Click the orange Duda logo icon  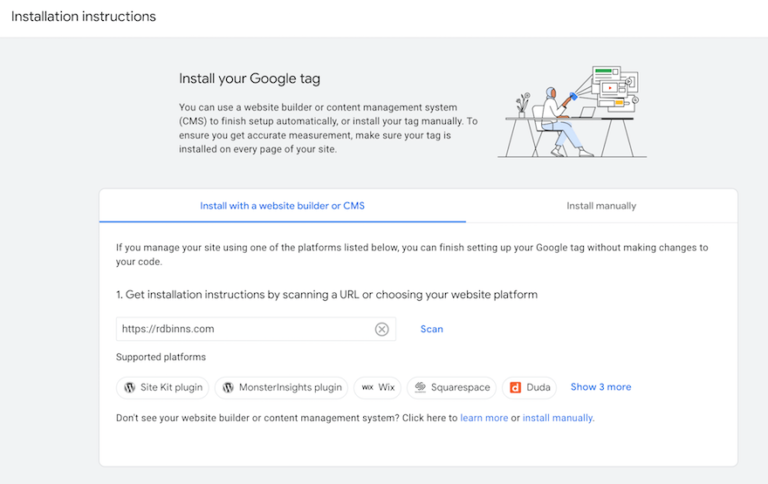pyautogui.click(x=516, y=387)
